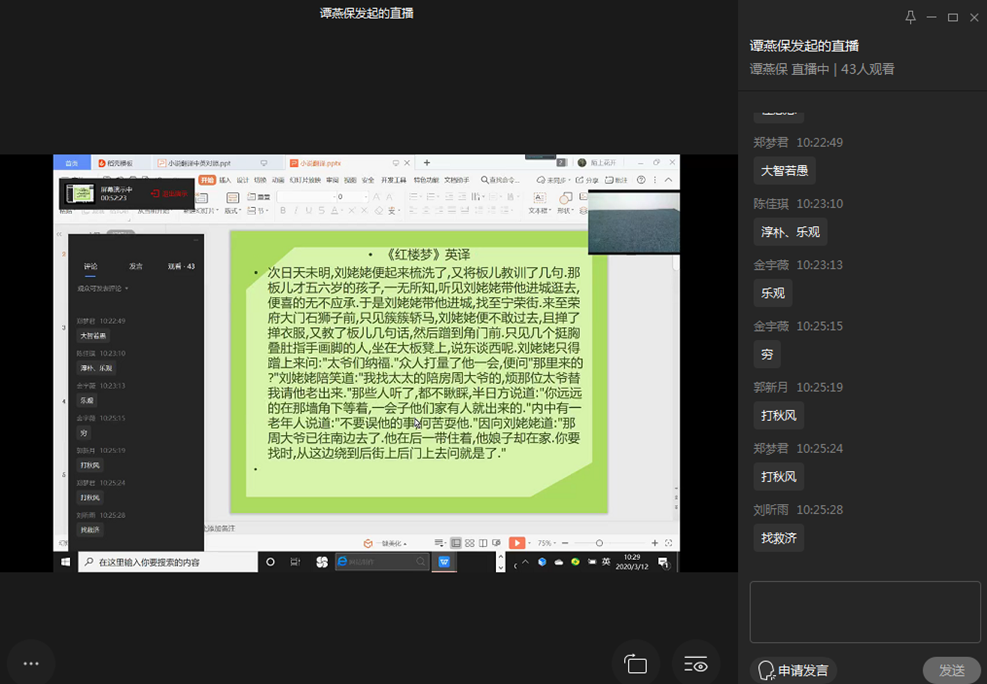
Task: Click the orange slideshow play button
Action: pyautogui.click(x=517, y=543)
